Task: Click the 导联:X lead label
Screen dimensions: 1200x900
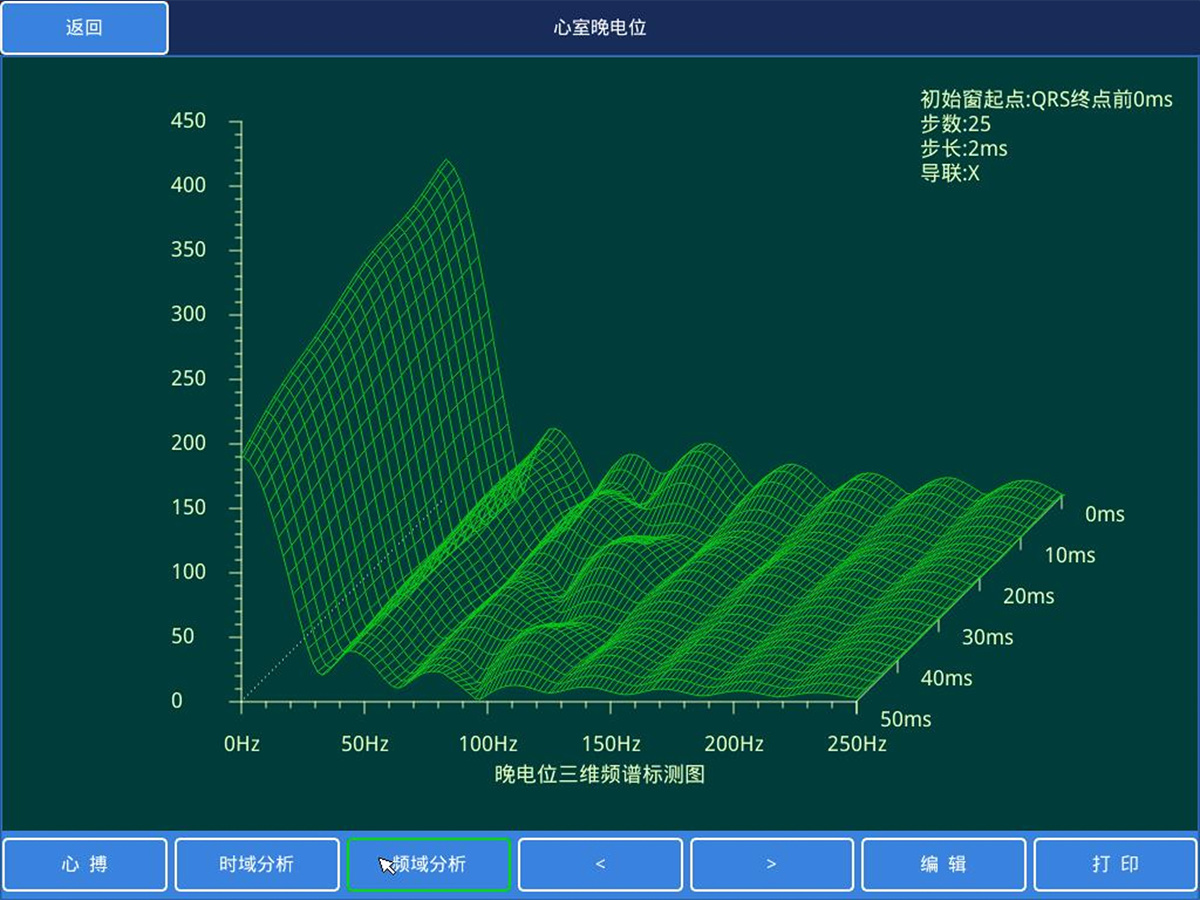Action: pos(949,173)
